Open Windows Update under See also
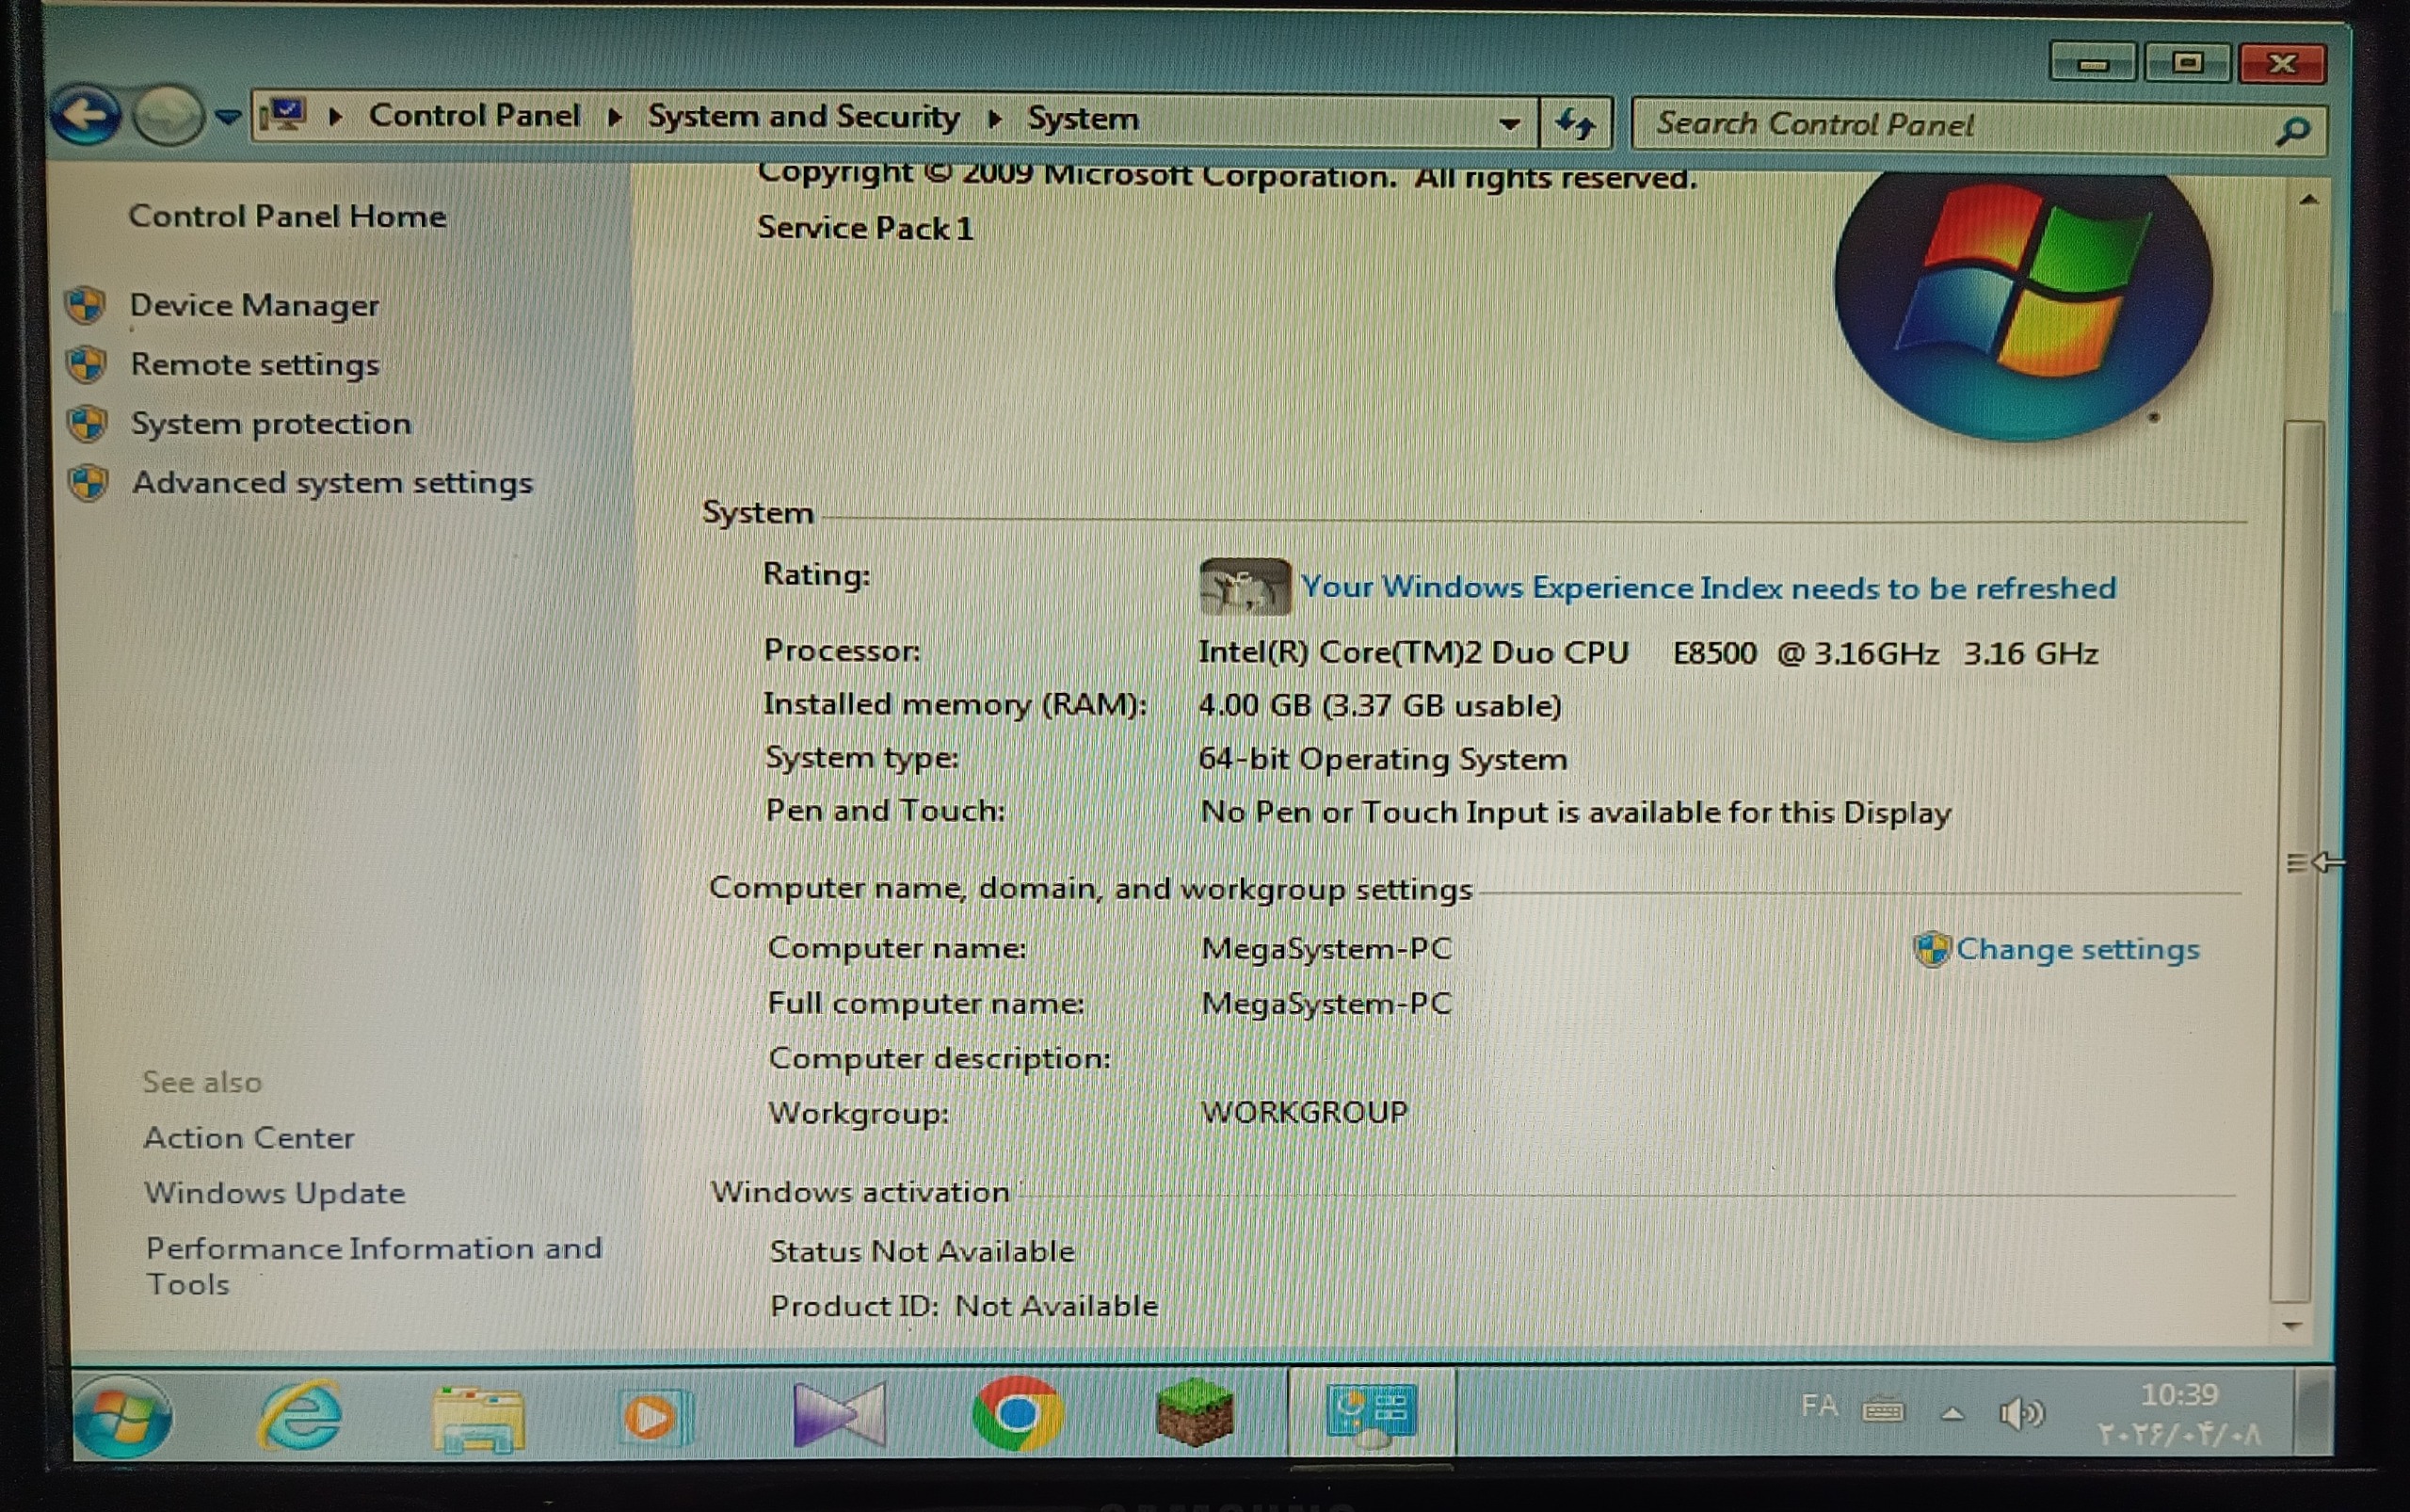The height and width of the screenshot is (1512, 2410). coord(275,1193)
